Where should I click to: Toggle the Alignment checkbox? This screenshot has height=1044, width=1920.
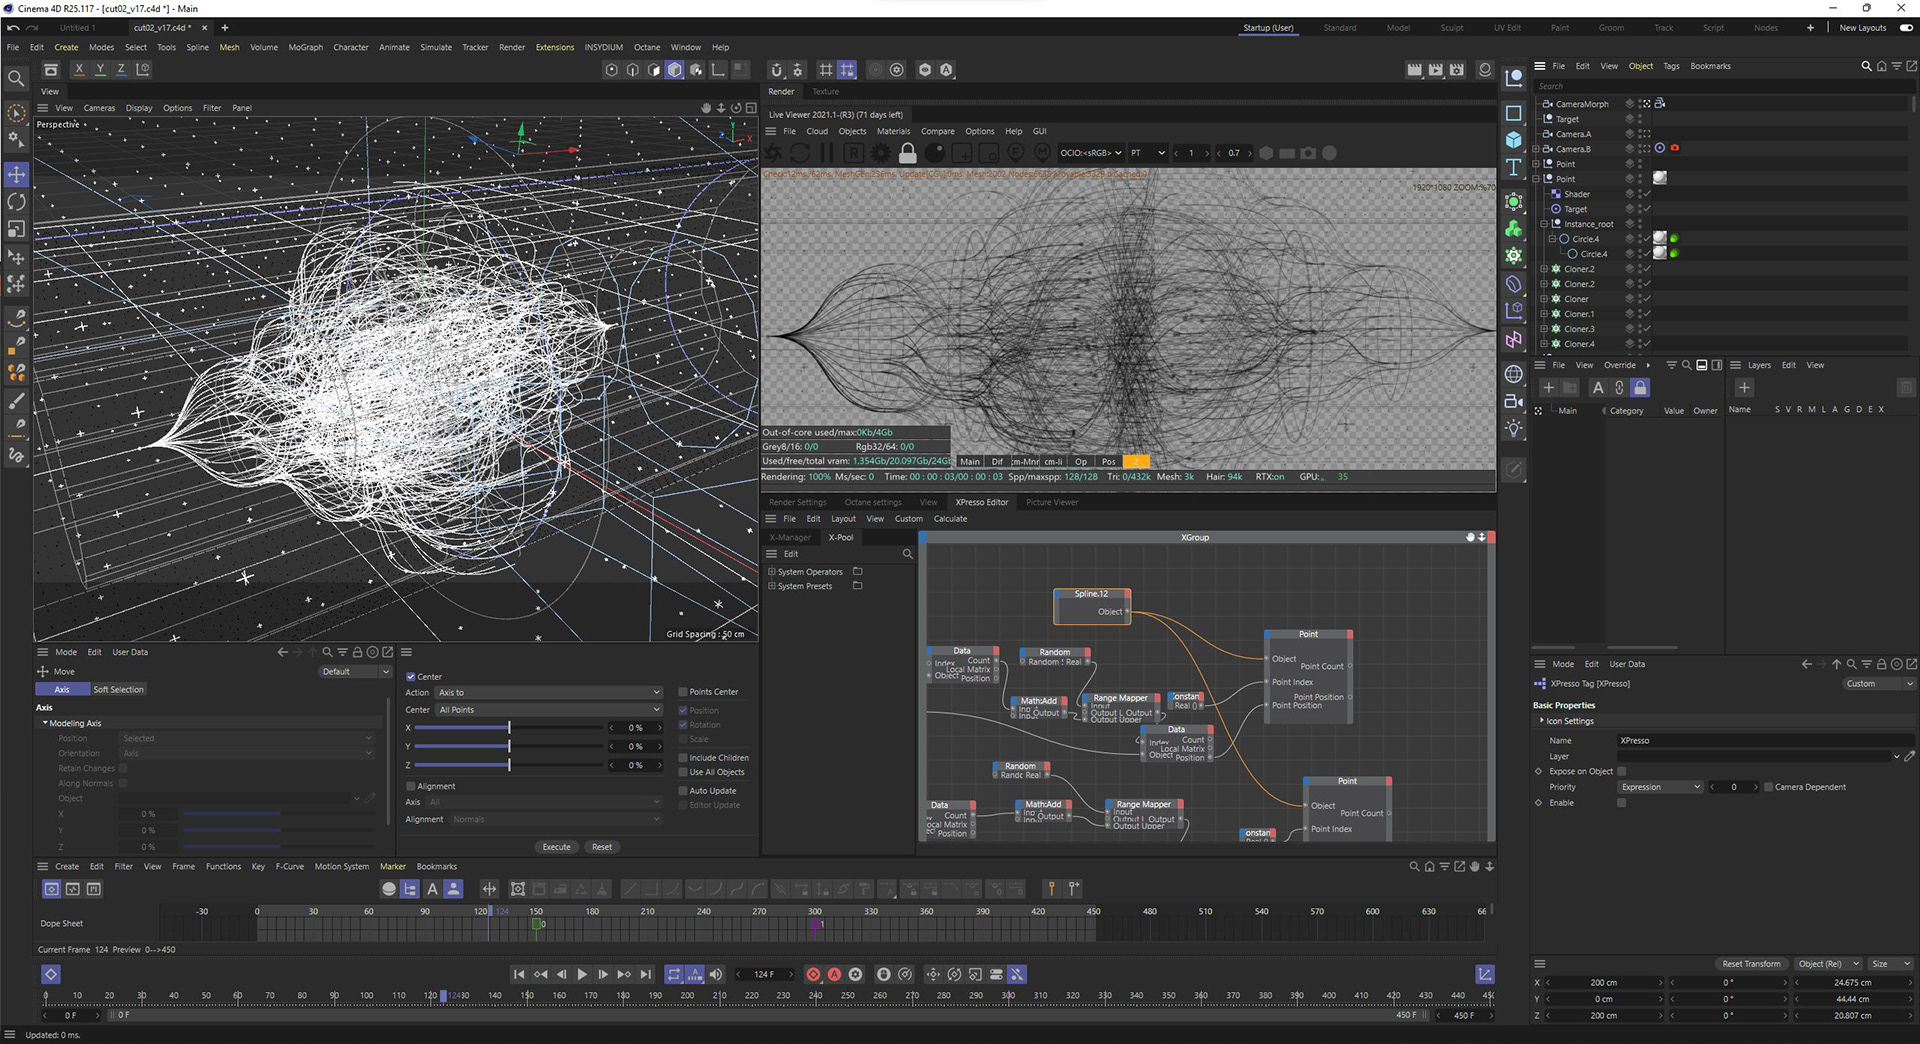coord(410,786)
